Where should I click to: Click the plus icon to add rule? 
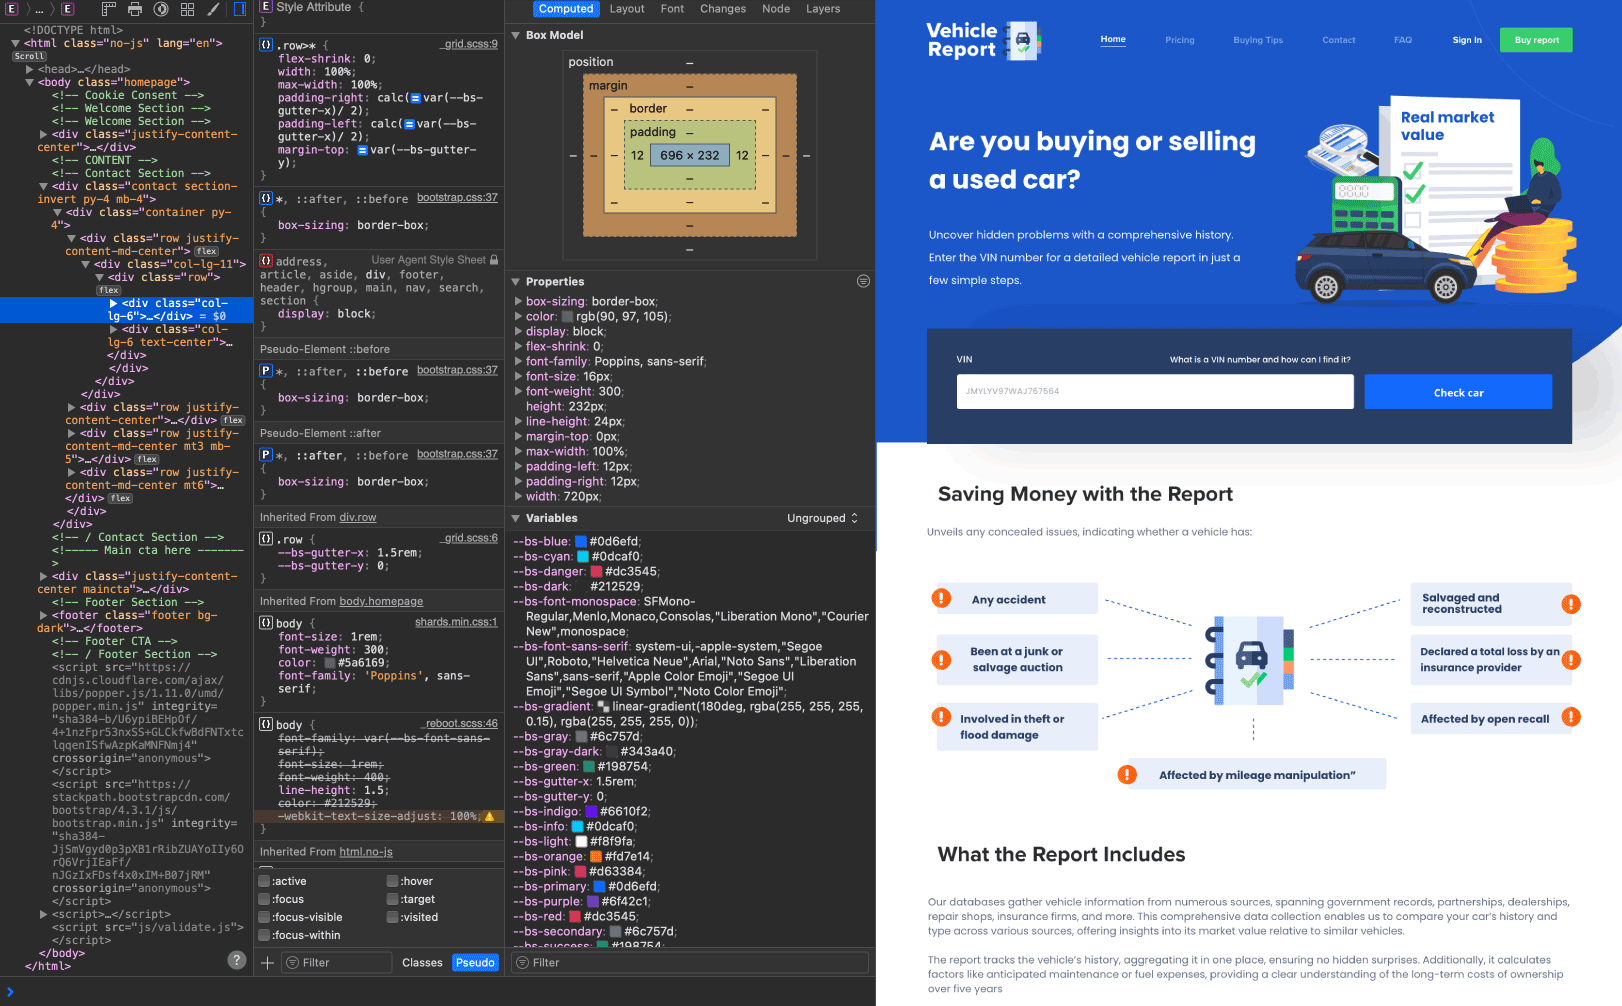(267, 963)
